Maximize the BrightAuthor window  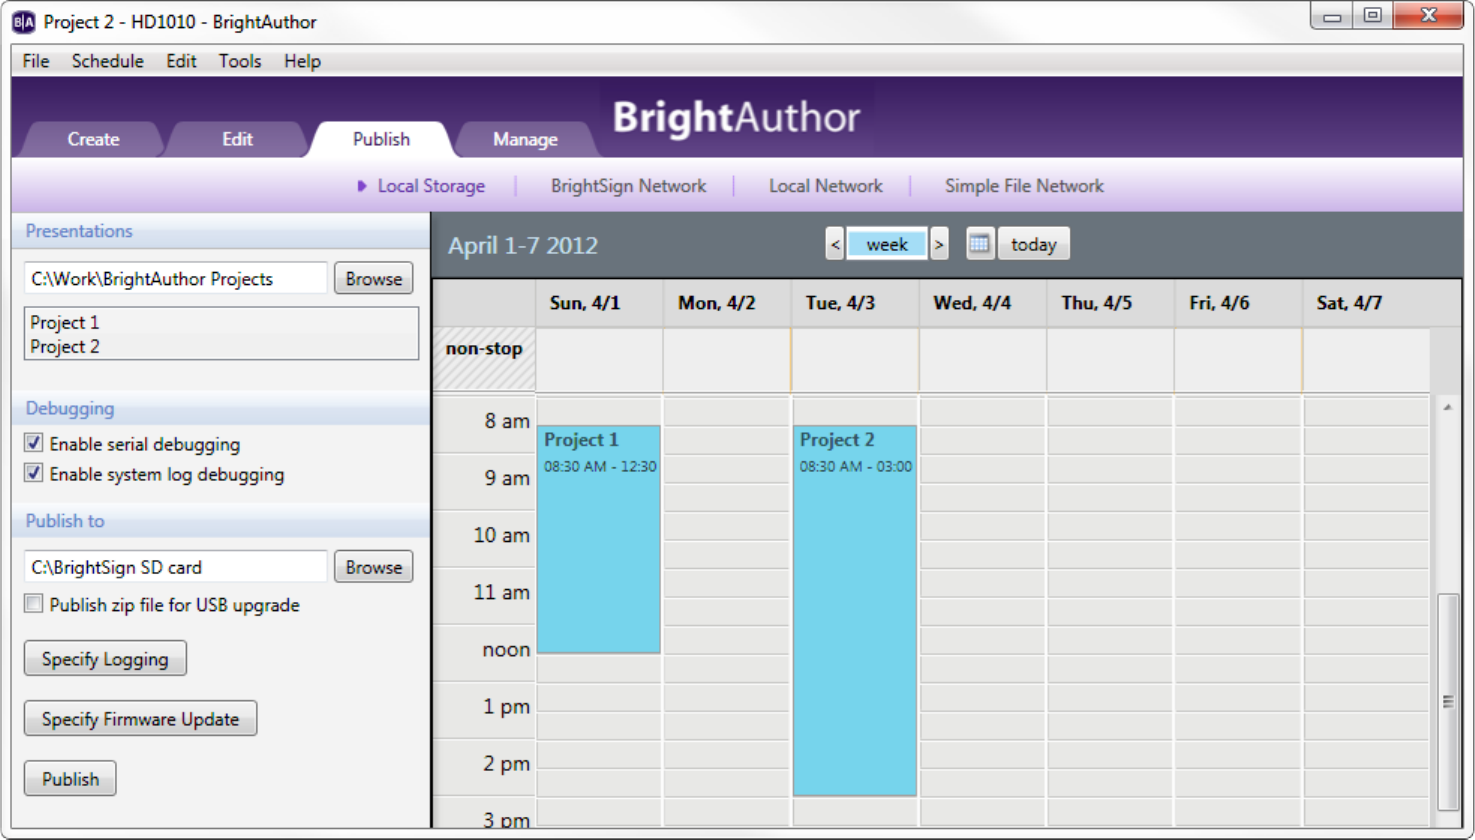click(x=1373, y=15)
